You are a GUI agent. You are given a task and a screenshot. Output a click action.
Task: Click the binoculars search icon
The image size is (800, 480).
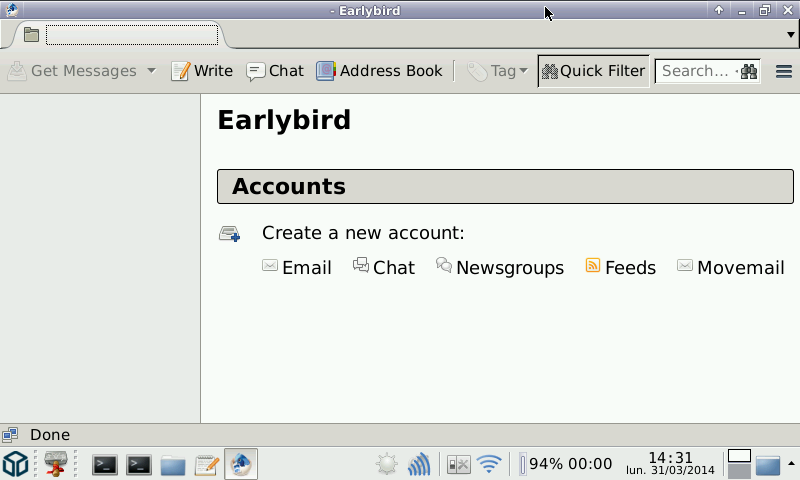click(748, 71)
